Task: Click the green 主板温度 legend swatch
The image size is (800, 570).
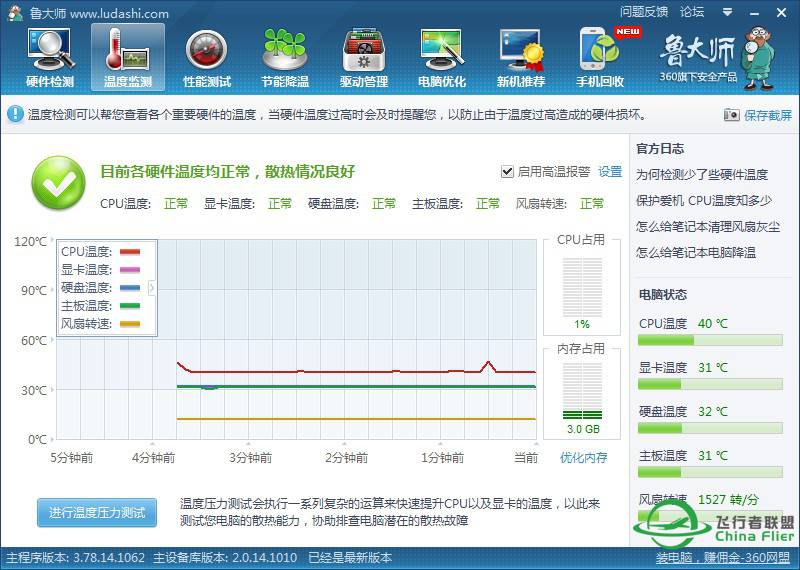Action: click(x=130, y=306)
